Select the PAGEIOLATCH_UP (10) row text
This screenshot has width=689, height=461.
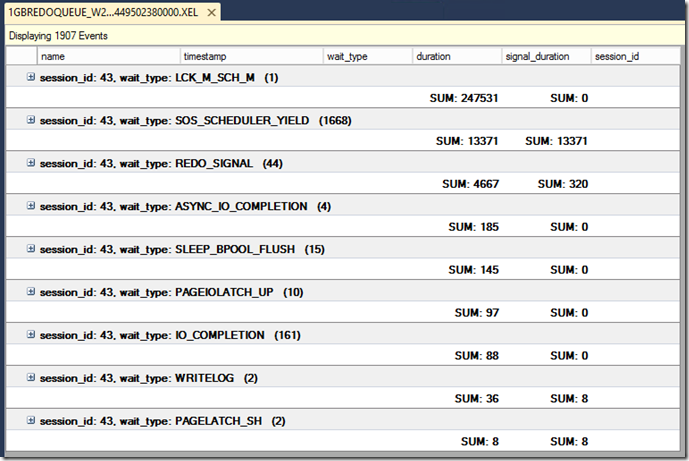point(171,293)
